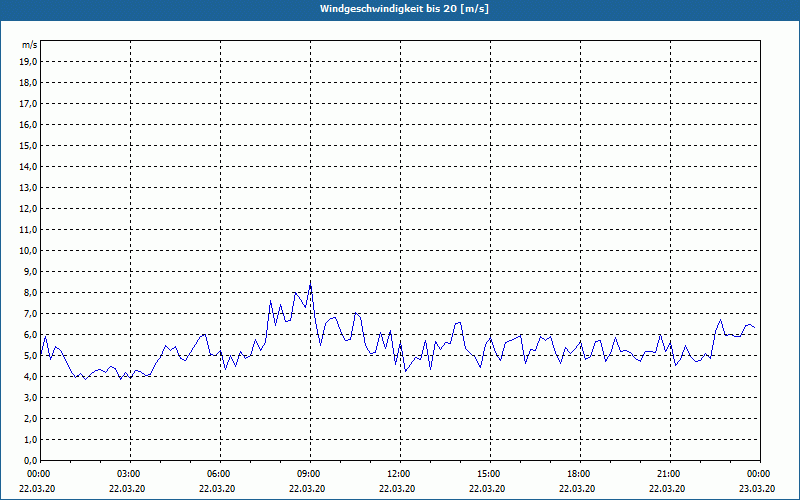This screenshot has height=500, width=800.
Task: Pick the '14,0' y-axis label
Action: click(29, 166)
